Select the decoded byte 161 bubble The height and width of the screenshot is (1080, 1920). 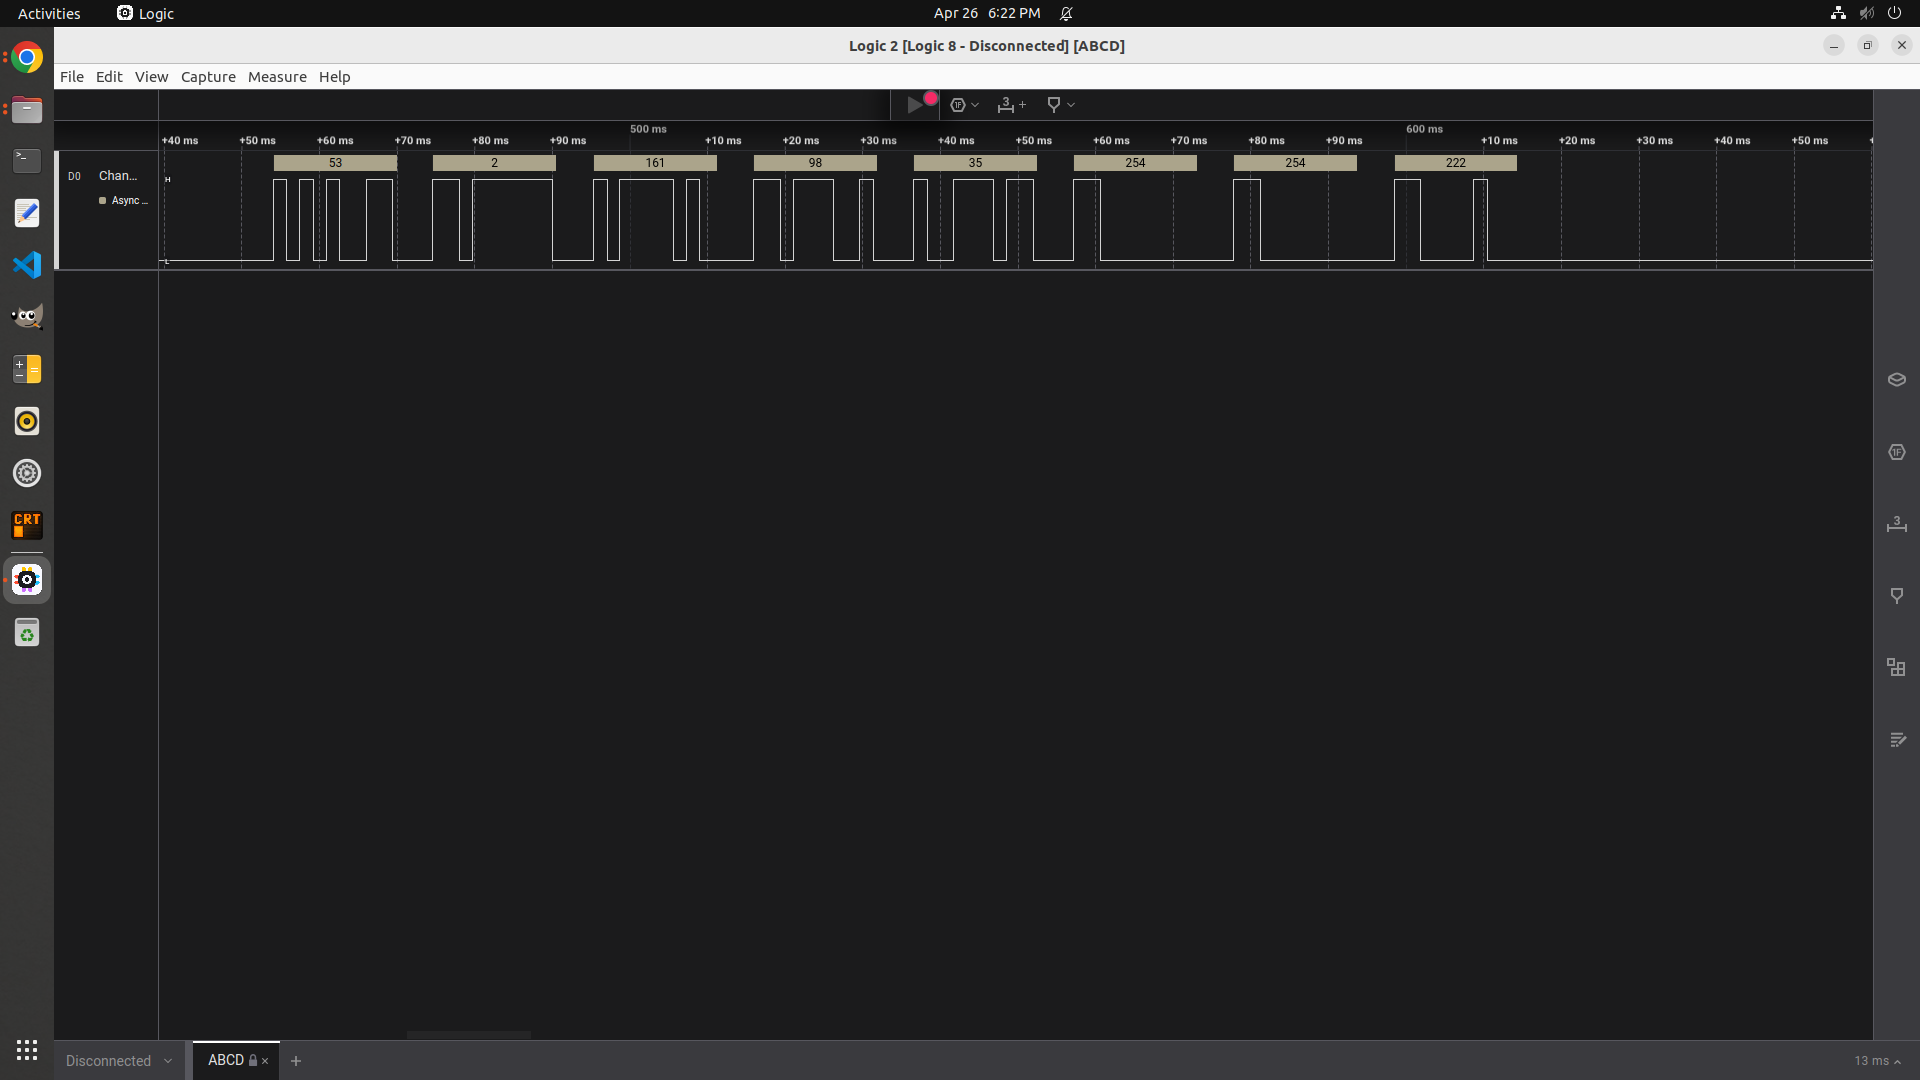pos(655,163)
